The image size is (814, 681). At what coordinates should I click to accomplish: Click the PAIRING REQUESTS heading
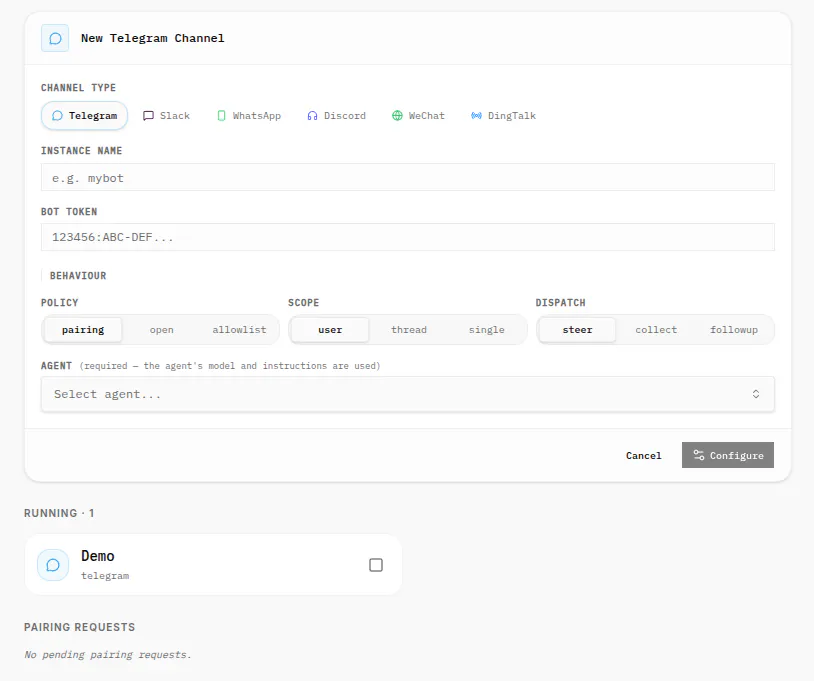79,627
